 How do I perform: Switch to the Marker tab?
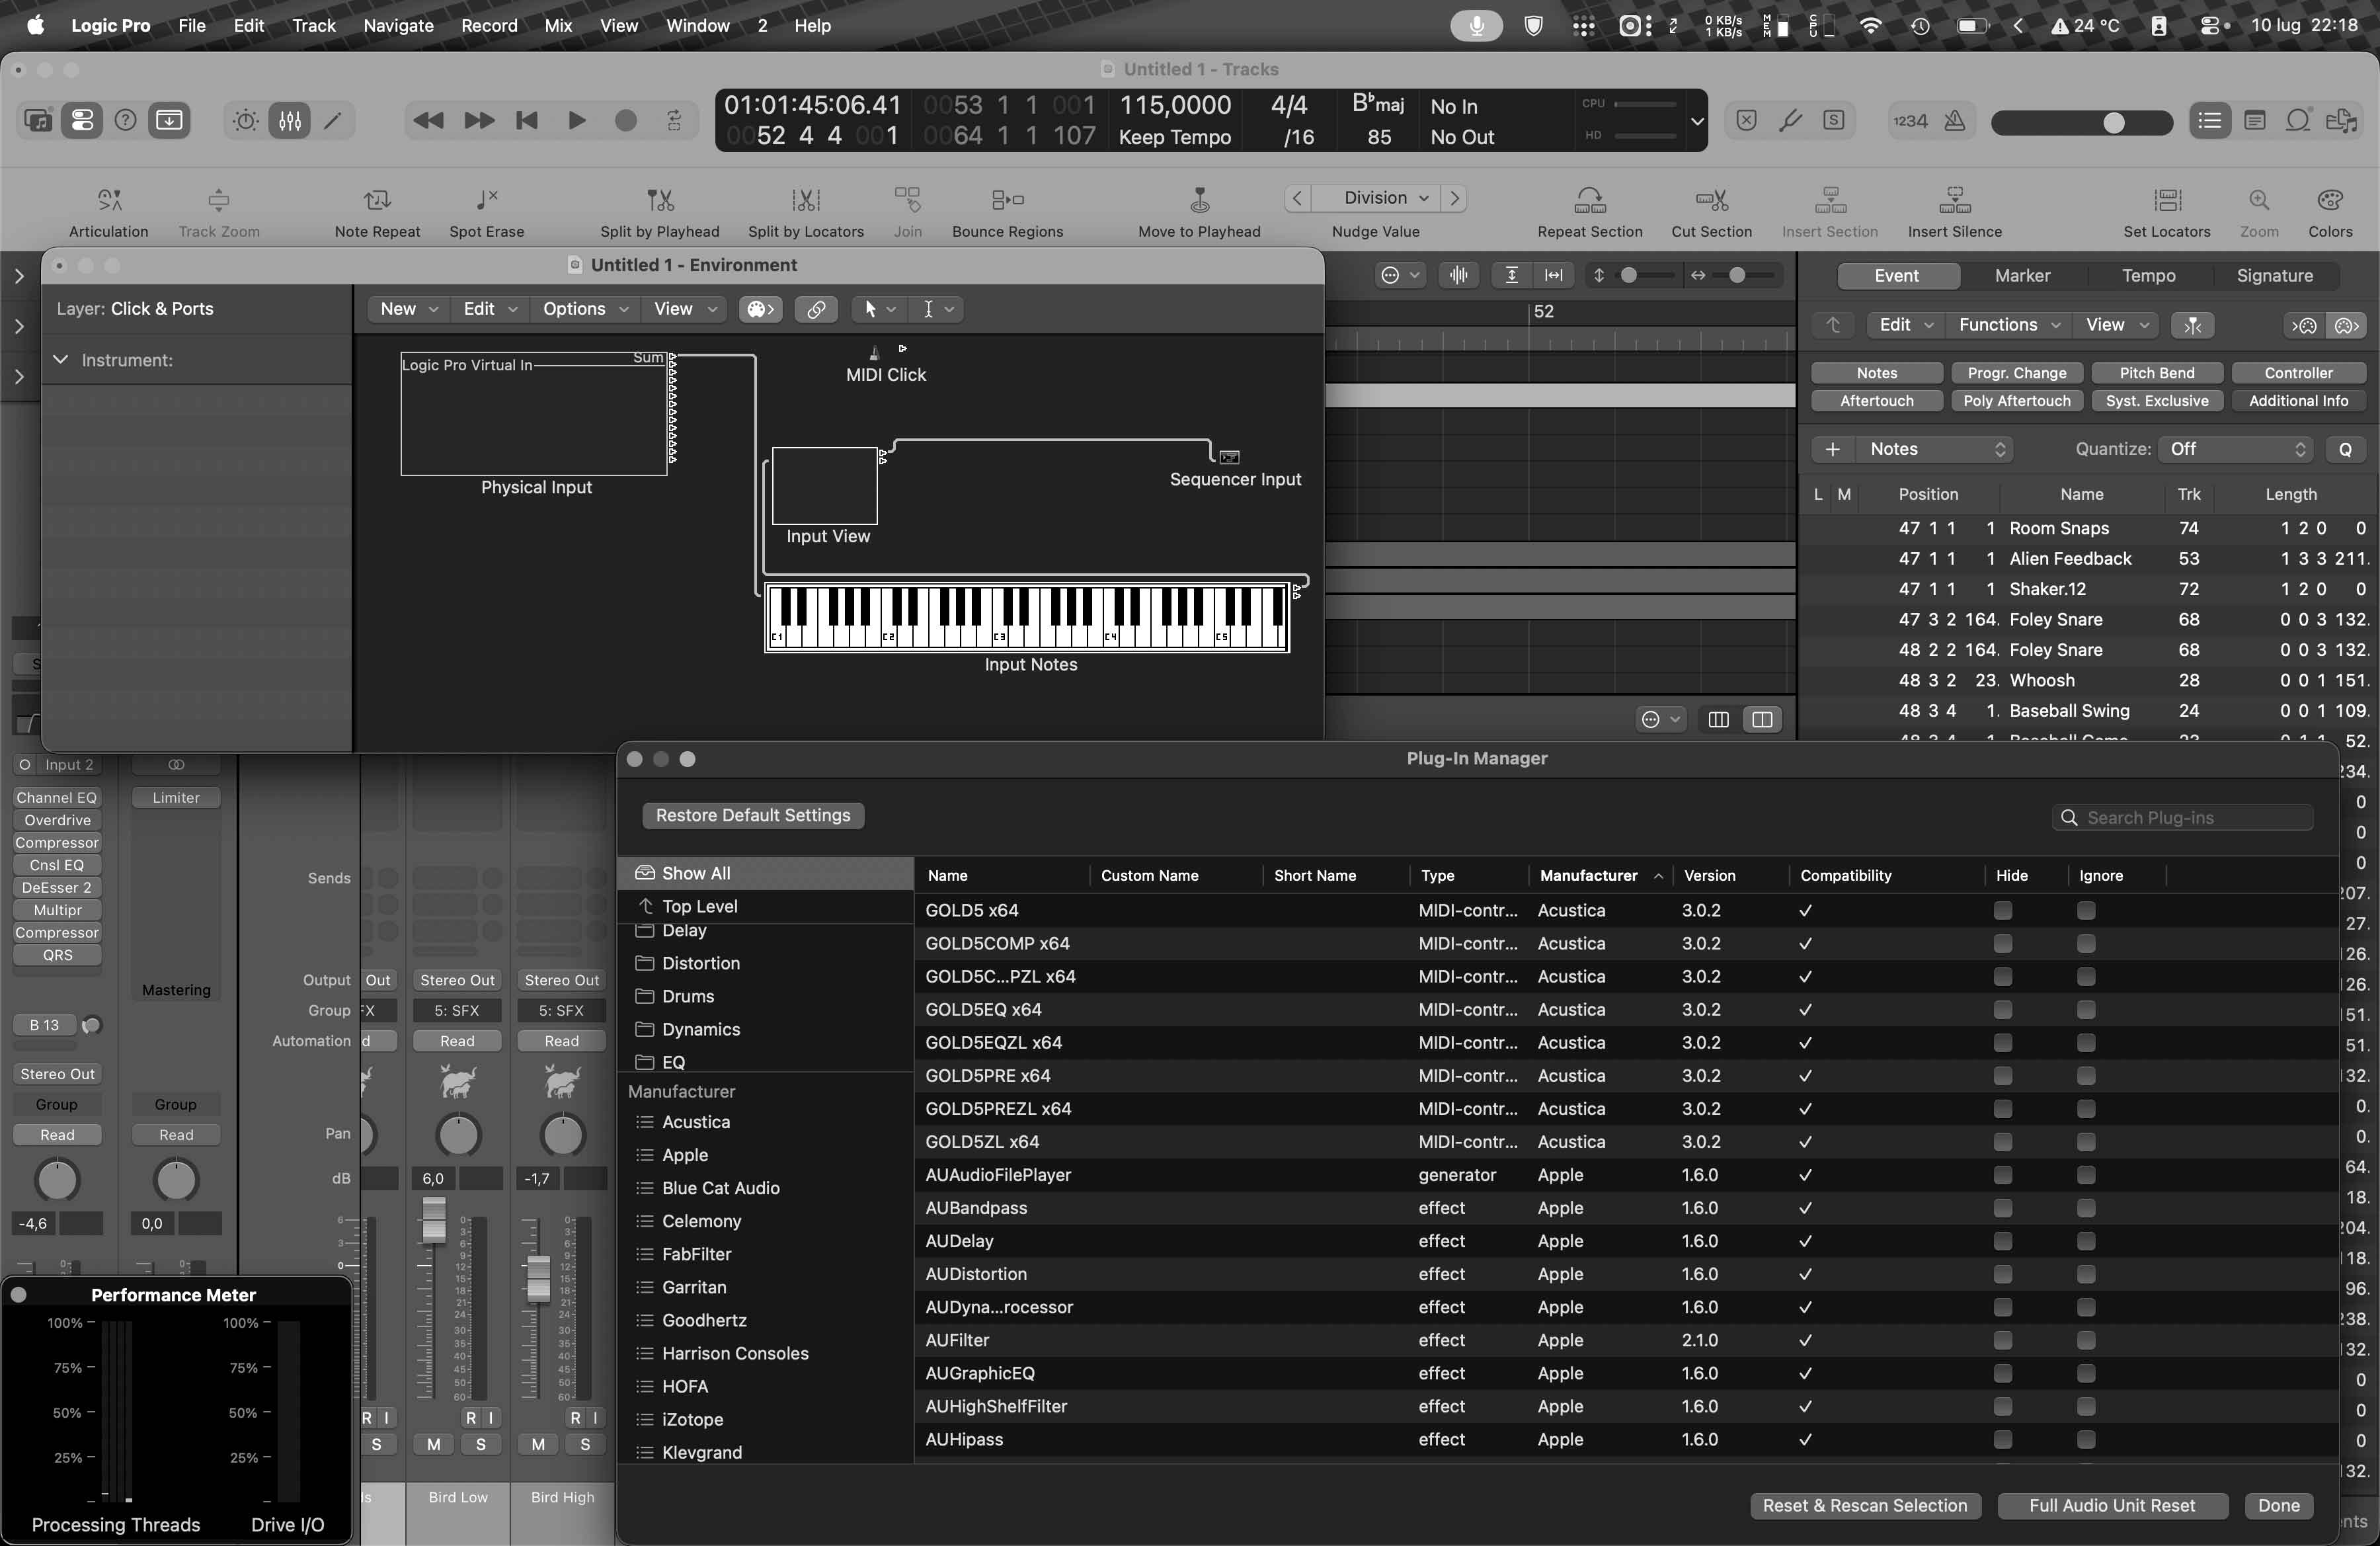[2022, 276]
